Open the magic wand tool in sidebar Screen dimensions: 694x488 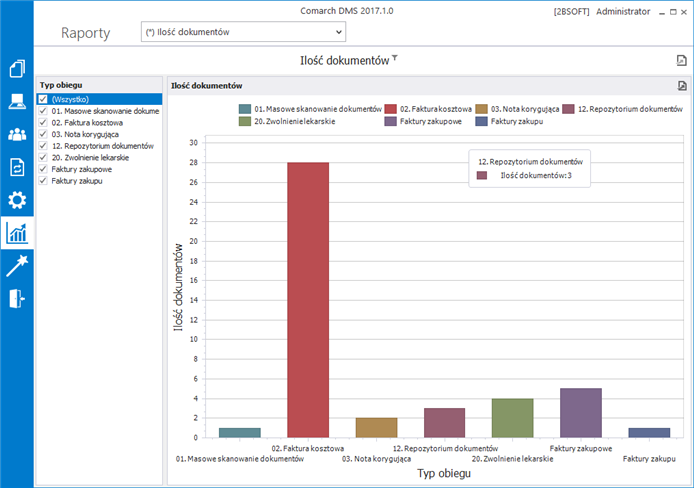click(17, 265)
